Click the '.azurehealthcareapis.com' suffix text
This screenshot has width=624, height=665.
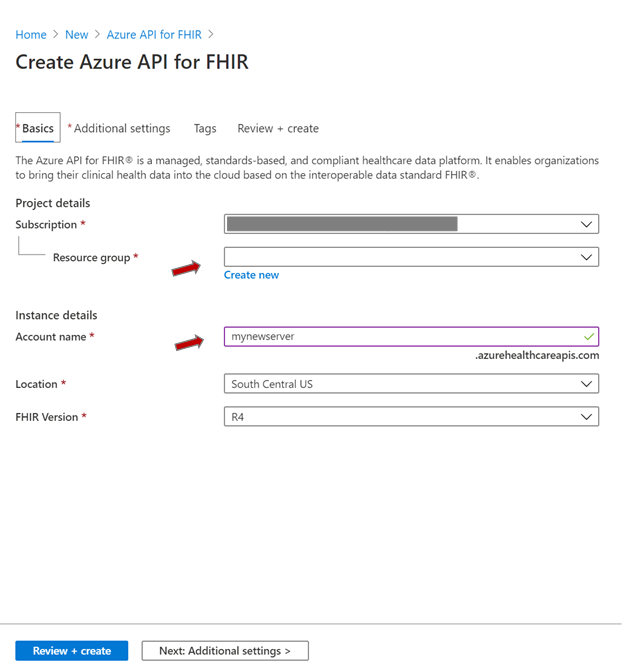coord(537,355)
